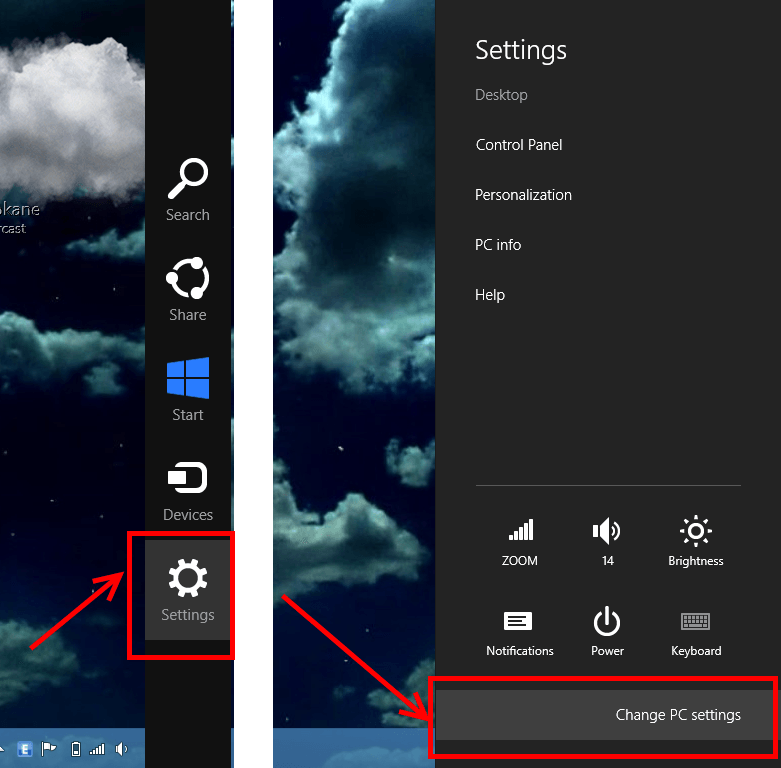Show hidden tray icons arrow
This screenshot has width=781, height=768.
[x=4, y=749]
